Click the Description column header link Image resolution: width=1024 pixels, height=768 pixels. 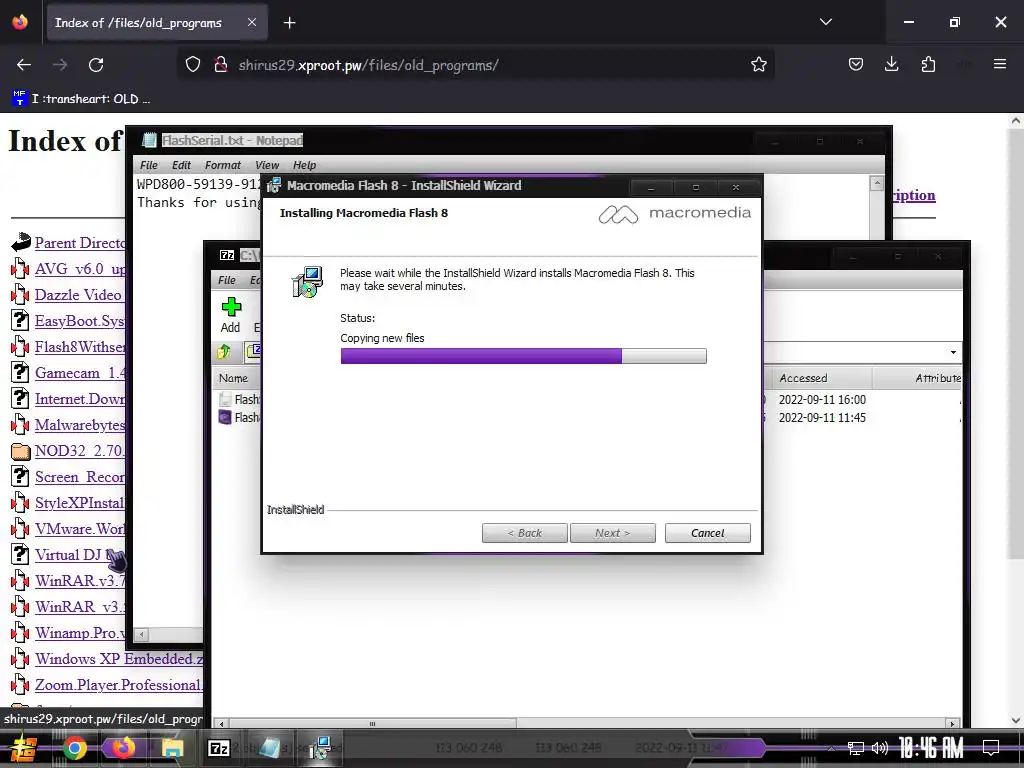click(914, 195)
